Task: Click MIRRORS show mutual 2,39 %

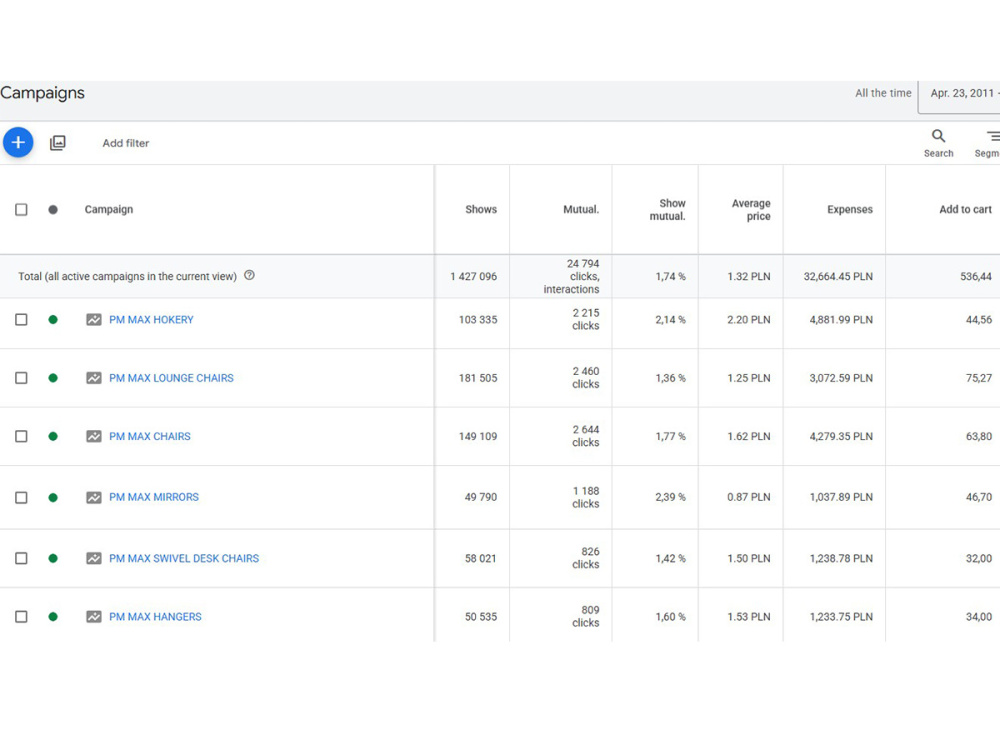Action: 670,497
